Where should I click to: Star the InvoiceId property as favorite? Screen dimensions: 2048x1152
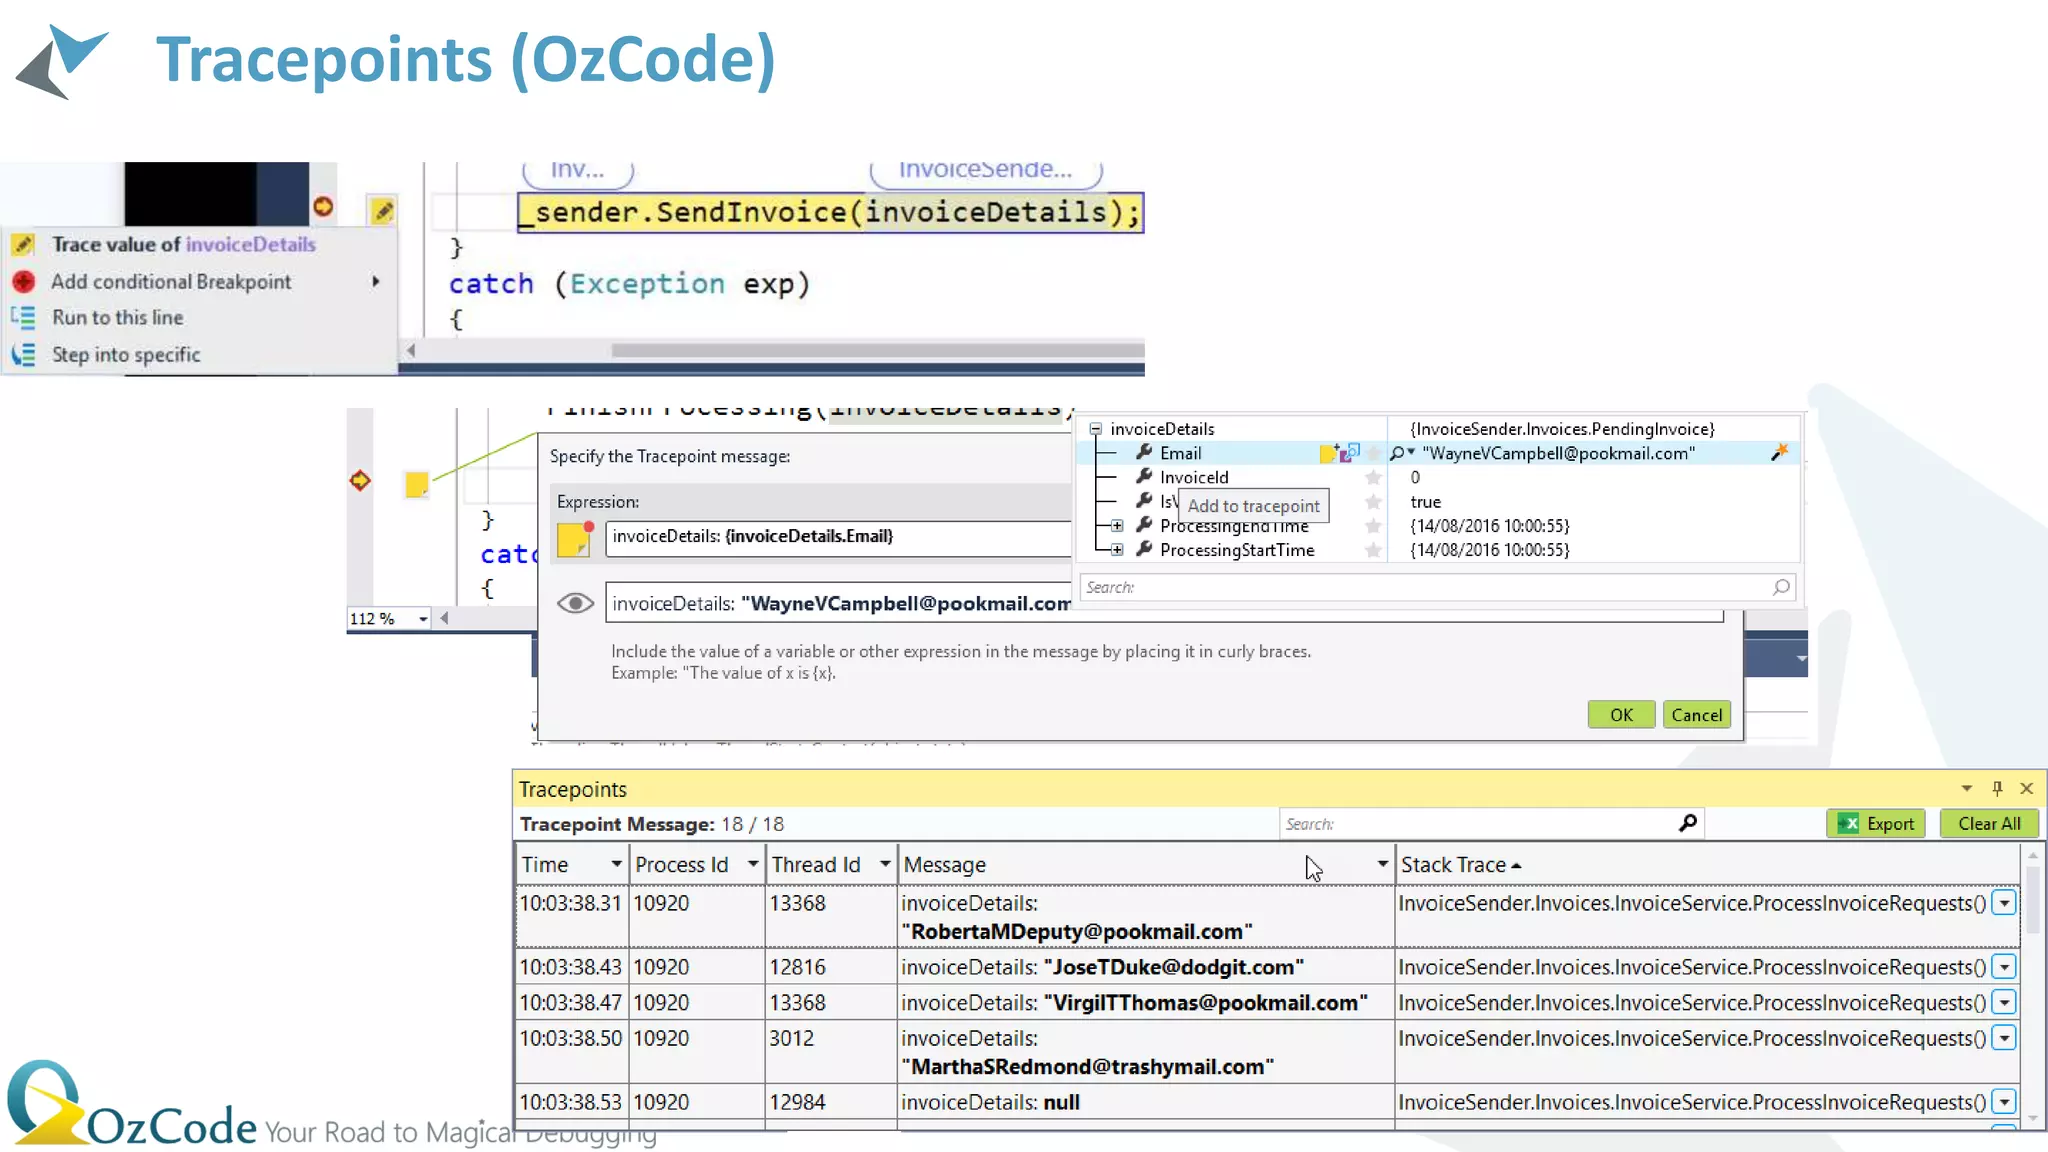(x=1373, y=478)
